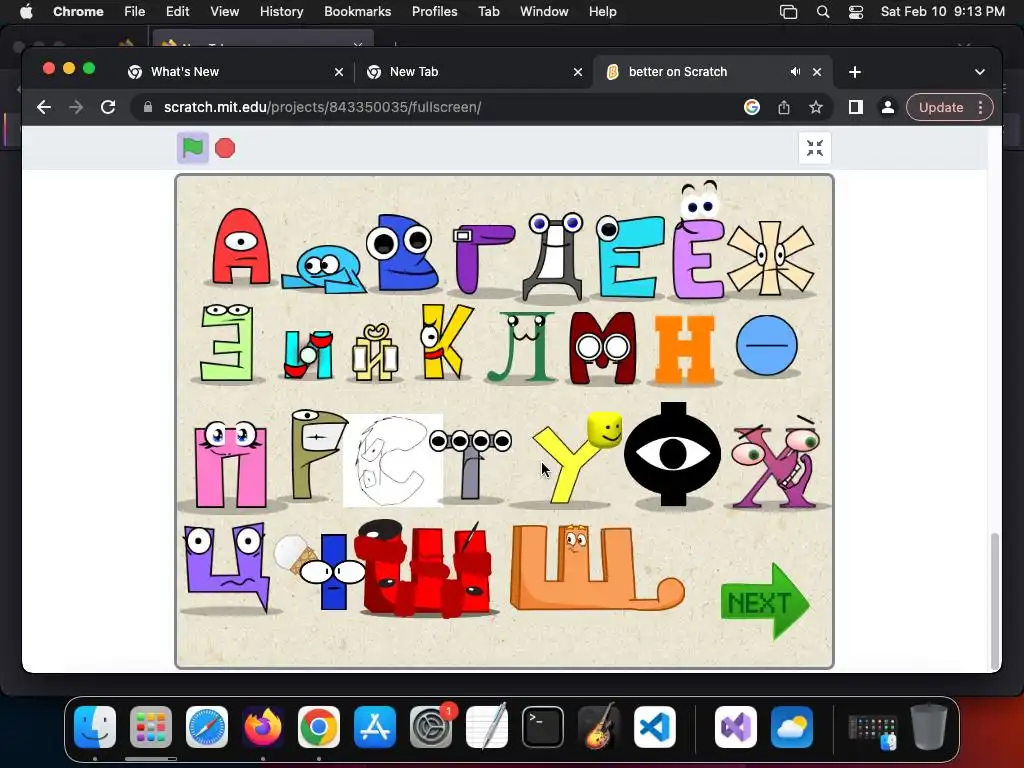Select the orange Щ character
Viewport: 1024px width, 768px height.
click(x=596, y=568)
